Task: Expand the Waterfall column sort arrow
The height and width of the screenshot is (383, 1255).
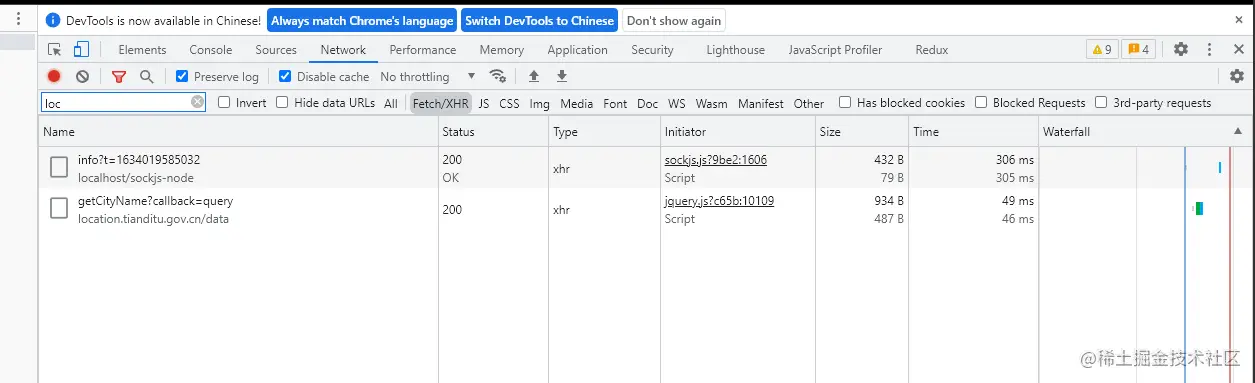Action: 1238,131
